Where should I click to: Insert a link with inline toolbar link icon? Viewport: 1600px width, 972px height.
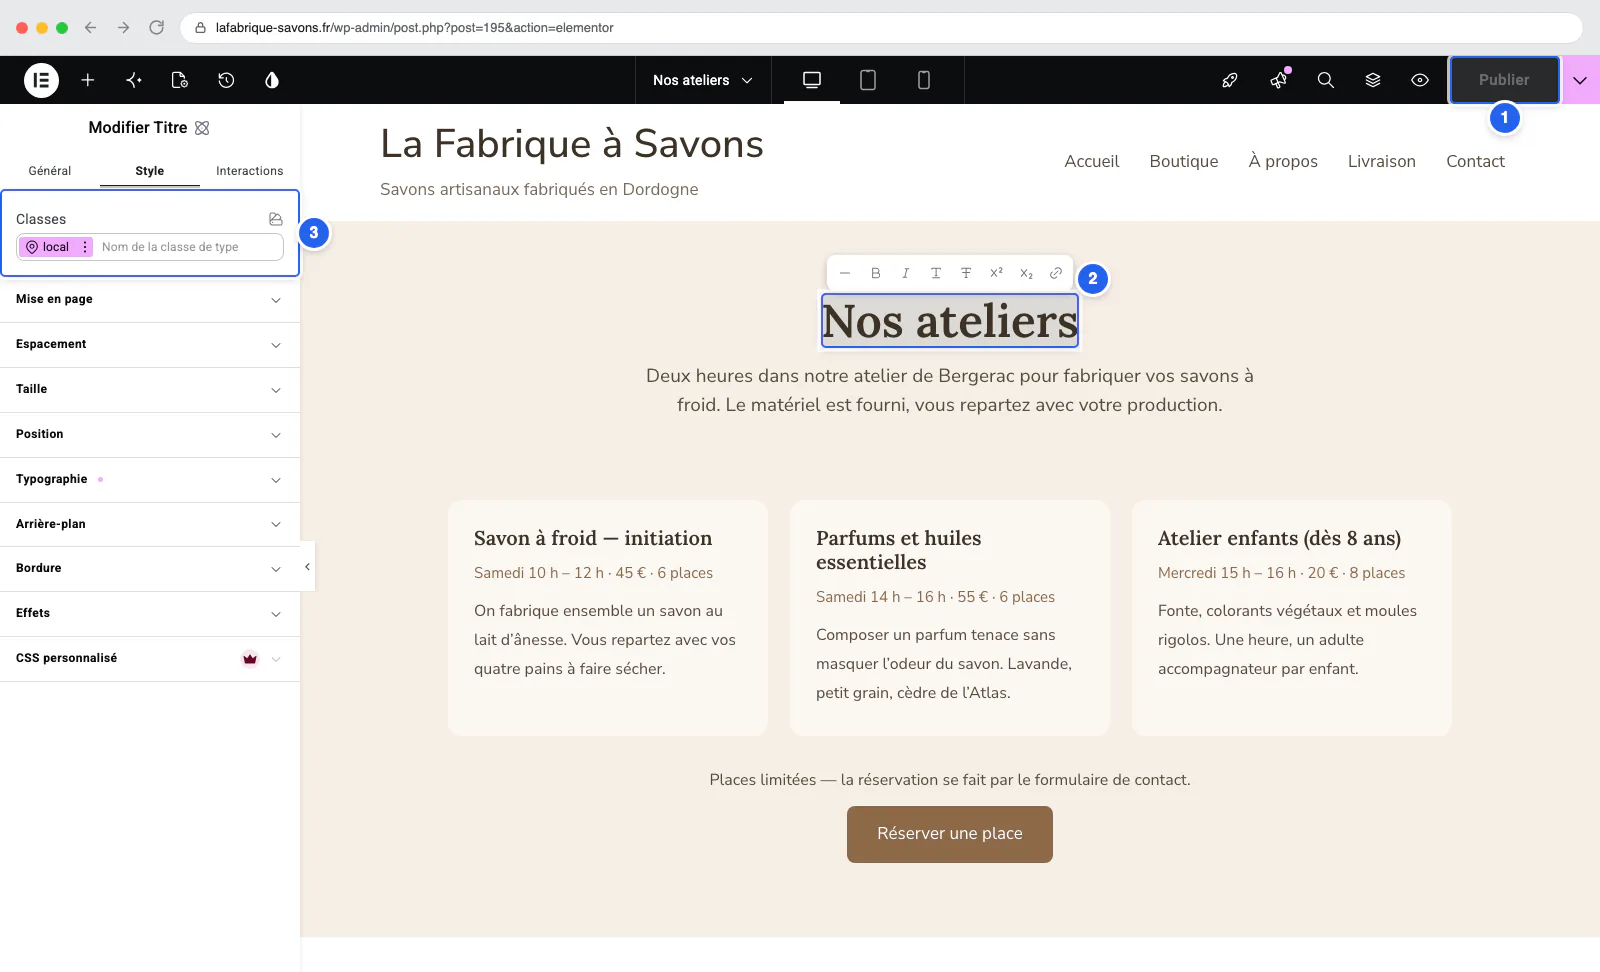(1056, 273)
